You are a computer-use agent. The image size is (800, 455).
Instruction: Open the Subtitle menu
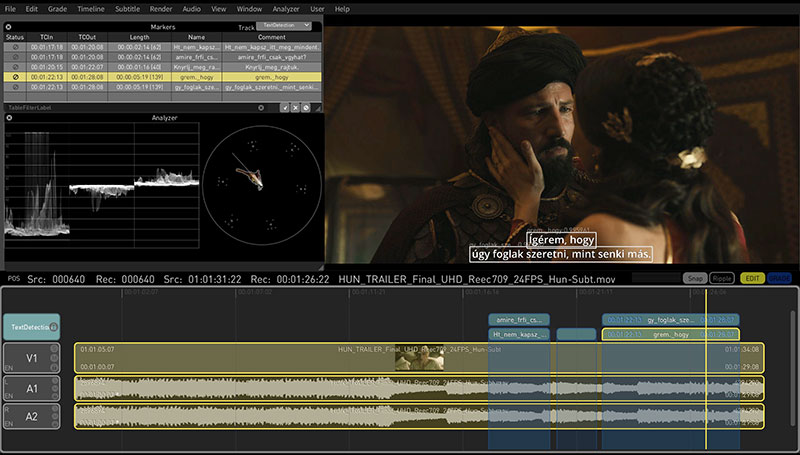click(x=128, y=9)
